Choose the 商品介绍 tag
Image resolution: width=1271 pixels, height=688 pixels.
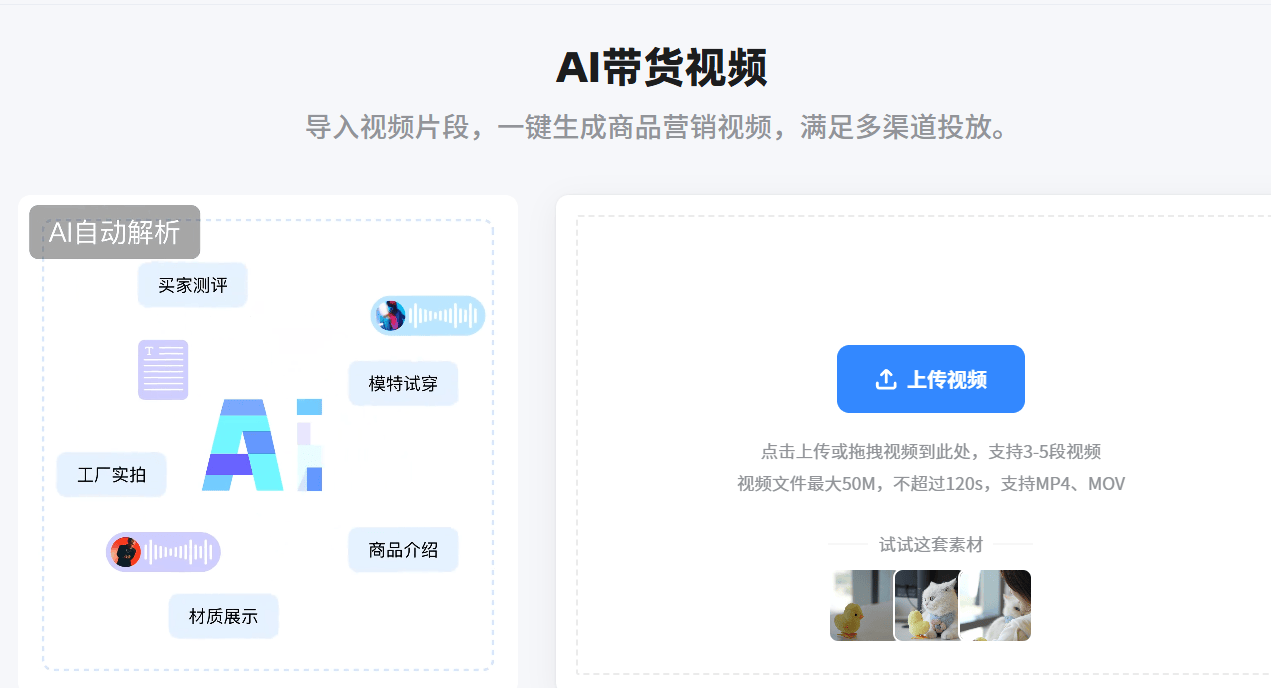point(403,550)
